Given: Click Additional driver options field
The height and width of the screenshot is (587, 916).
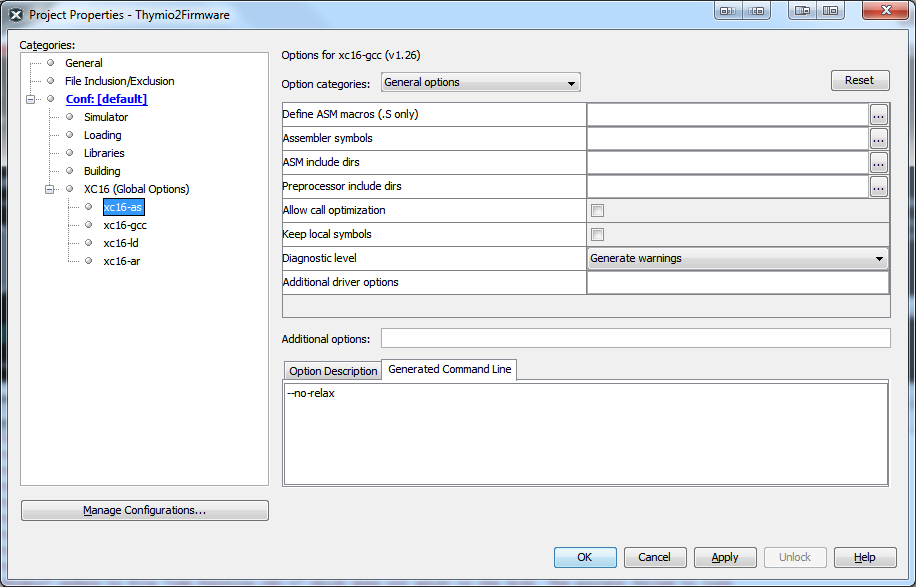Looking at the screenshot, I should [738, 283].
